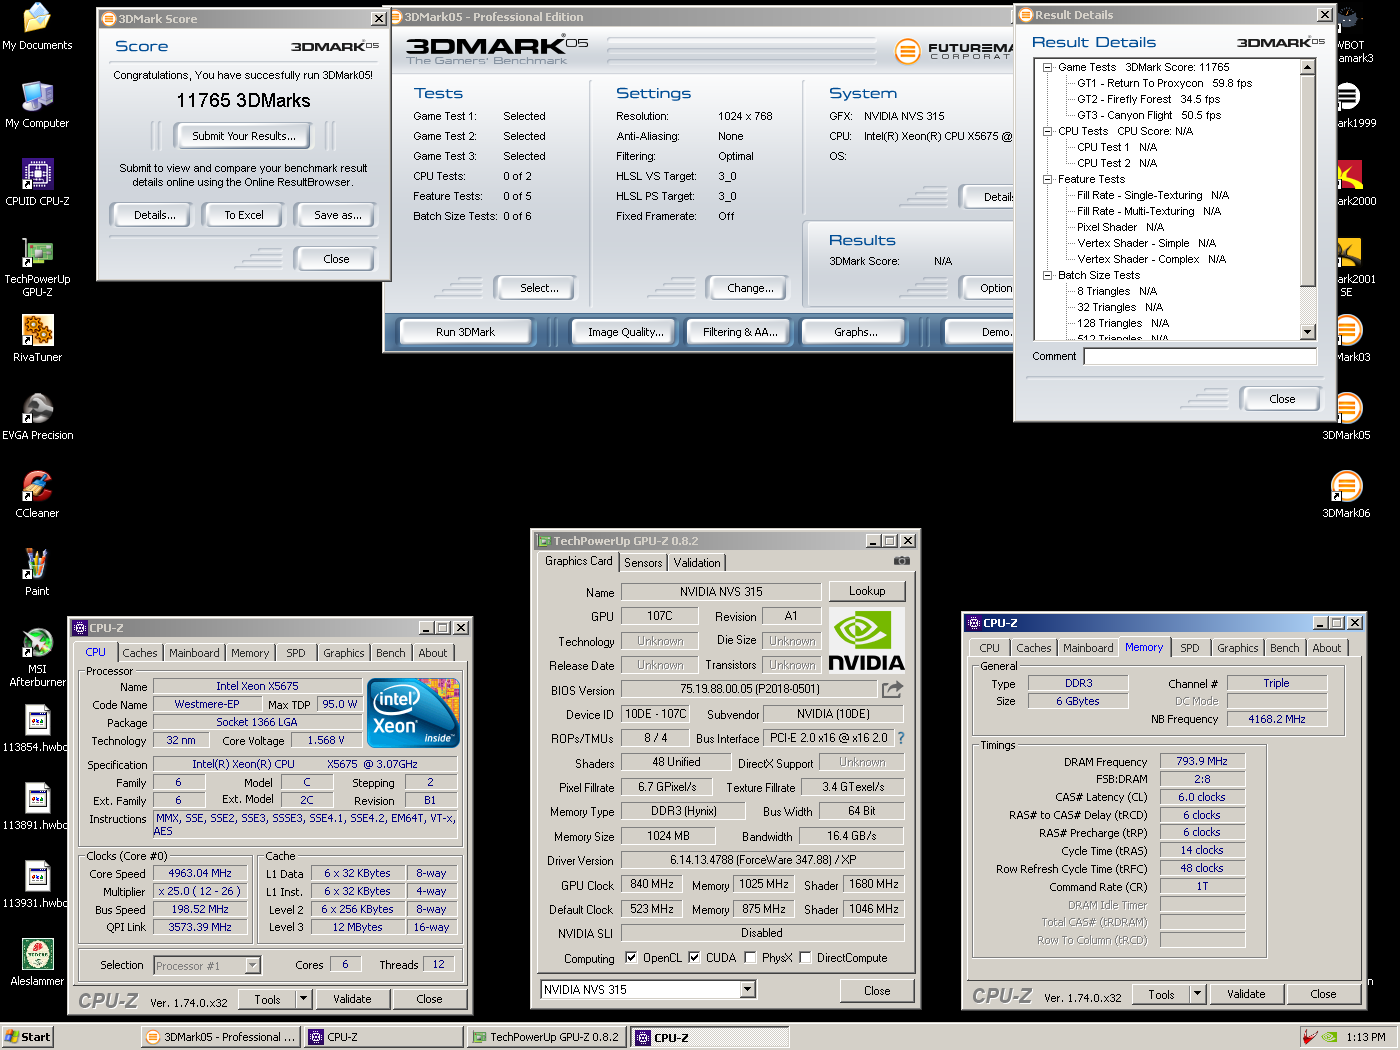The image size is (1400, 1050).
Task: Click the Change button under Settings
Action: [750, 288]
